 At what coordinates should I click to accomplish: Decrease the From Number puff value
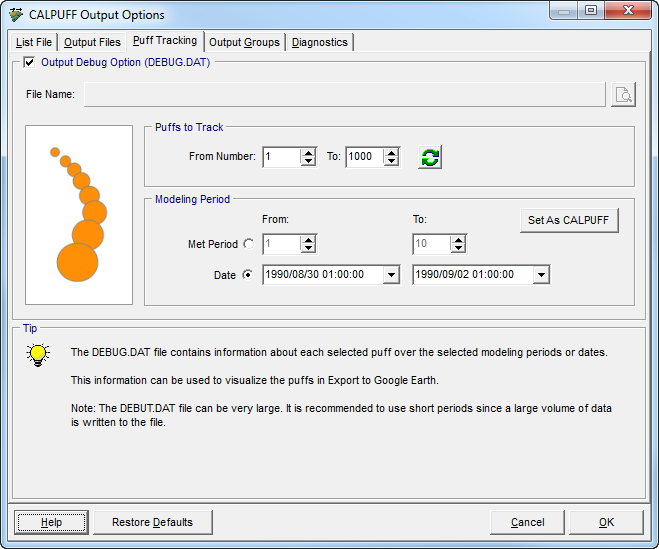308,161
